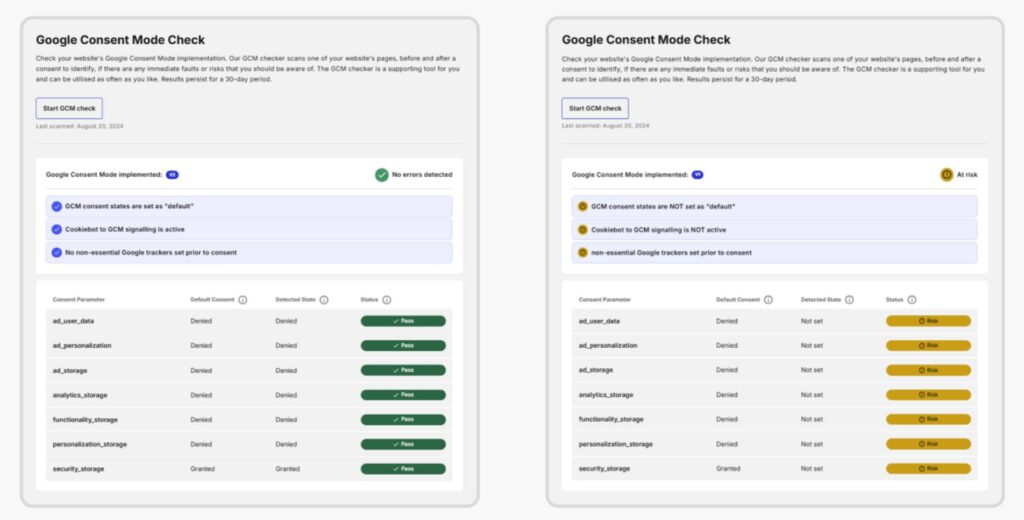Screen dimensions: 1024x520
Task: Click Risk badge for ad_storage
Action: 928,370
